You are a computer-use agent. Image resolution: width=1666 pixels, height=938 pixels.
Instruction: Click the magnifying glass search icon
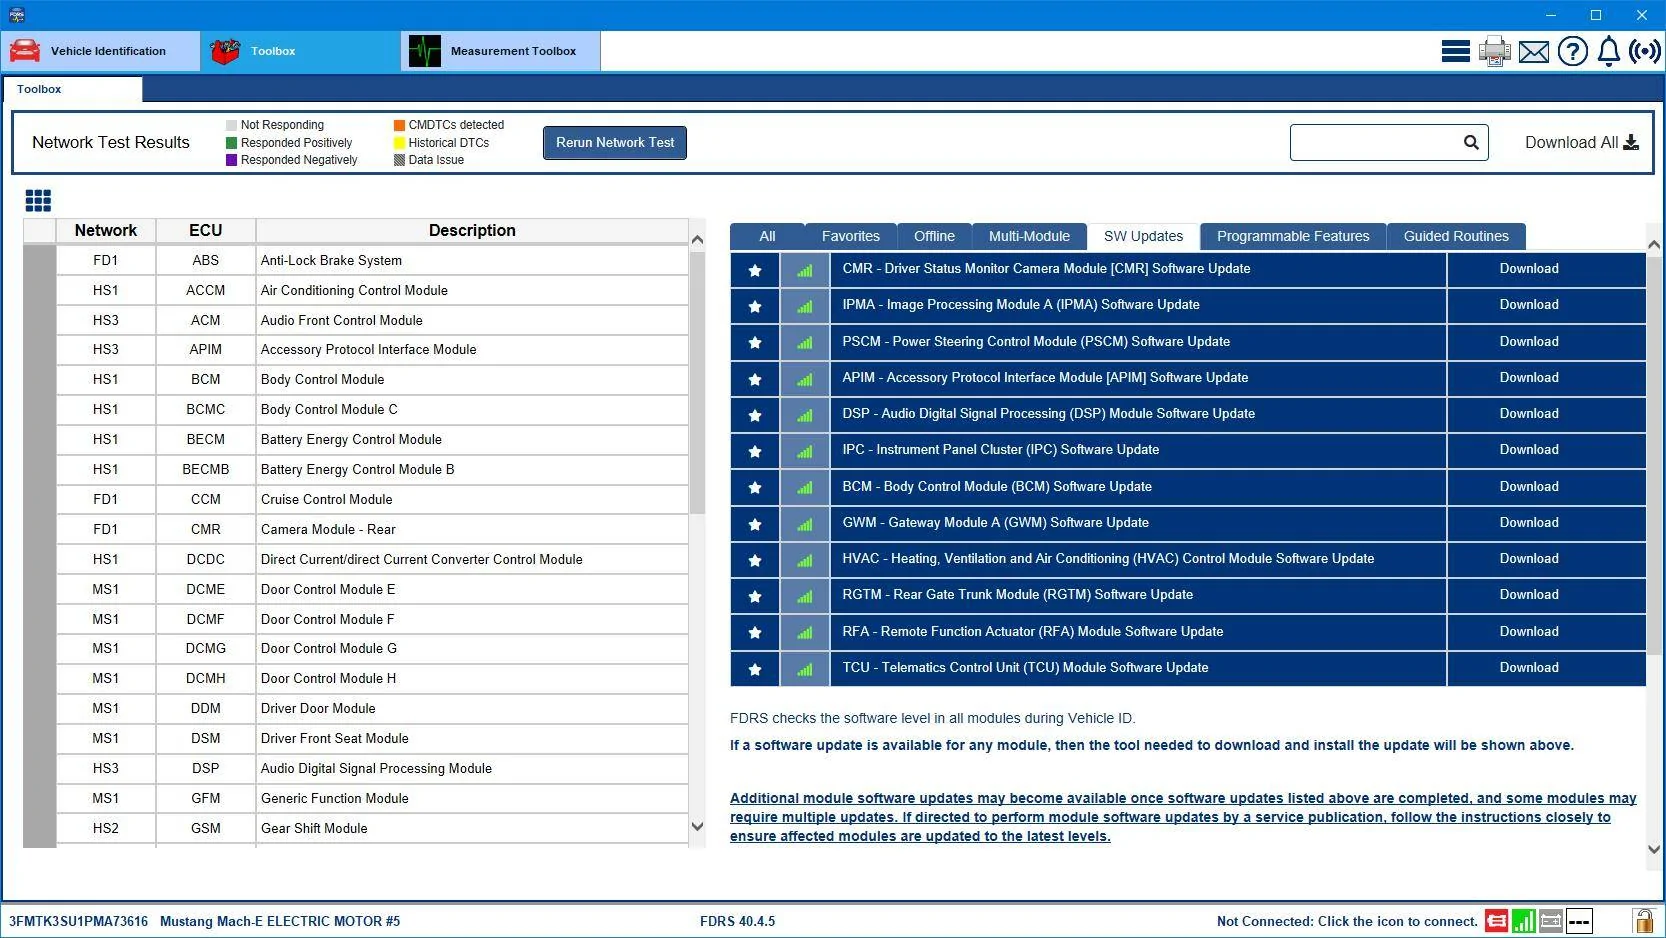click(x=1471, y=143)
